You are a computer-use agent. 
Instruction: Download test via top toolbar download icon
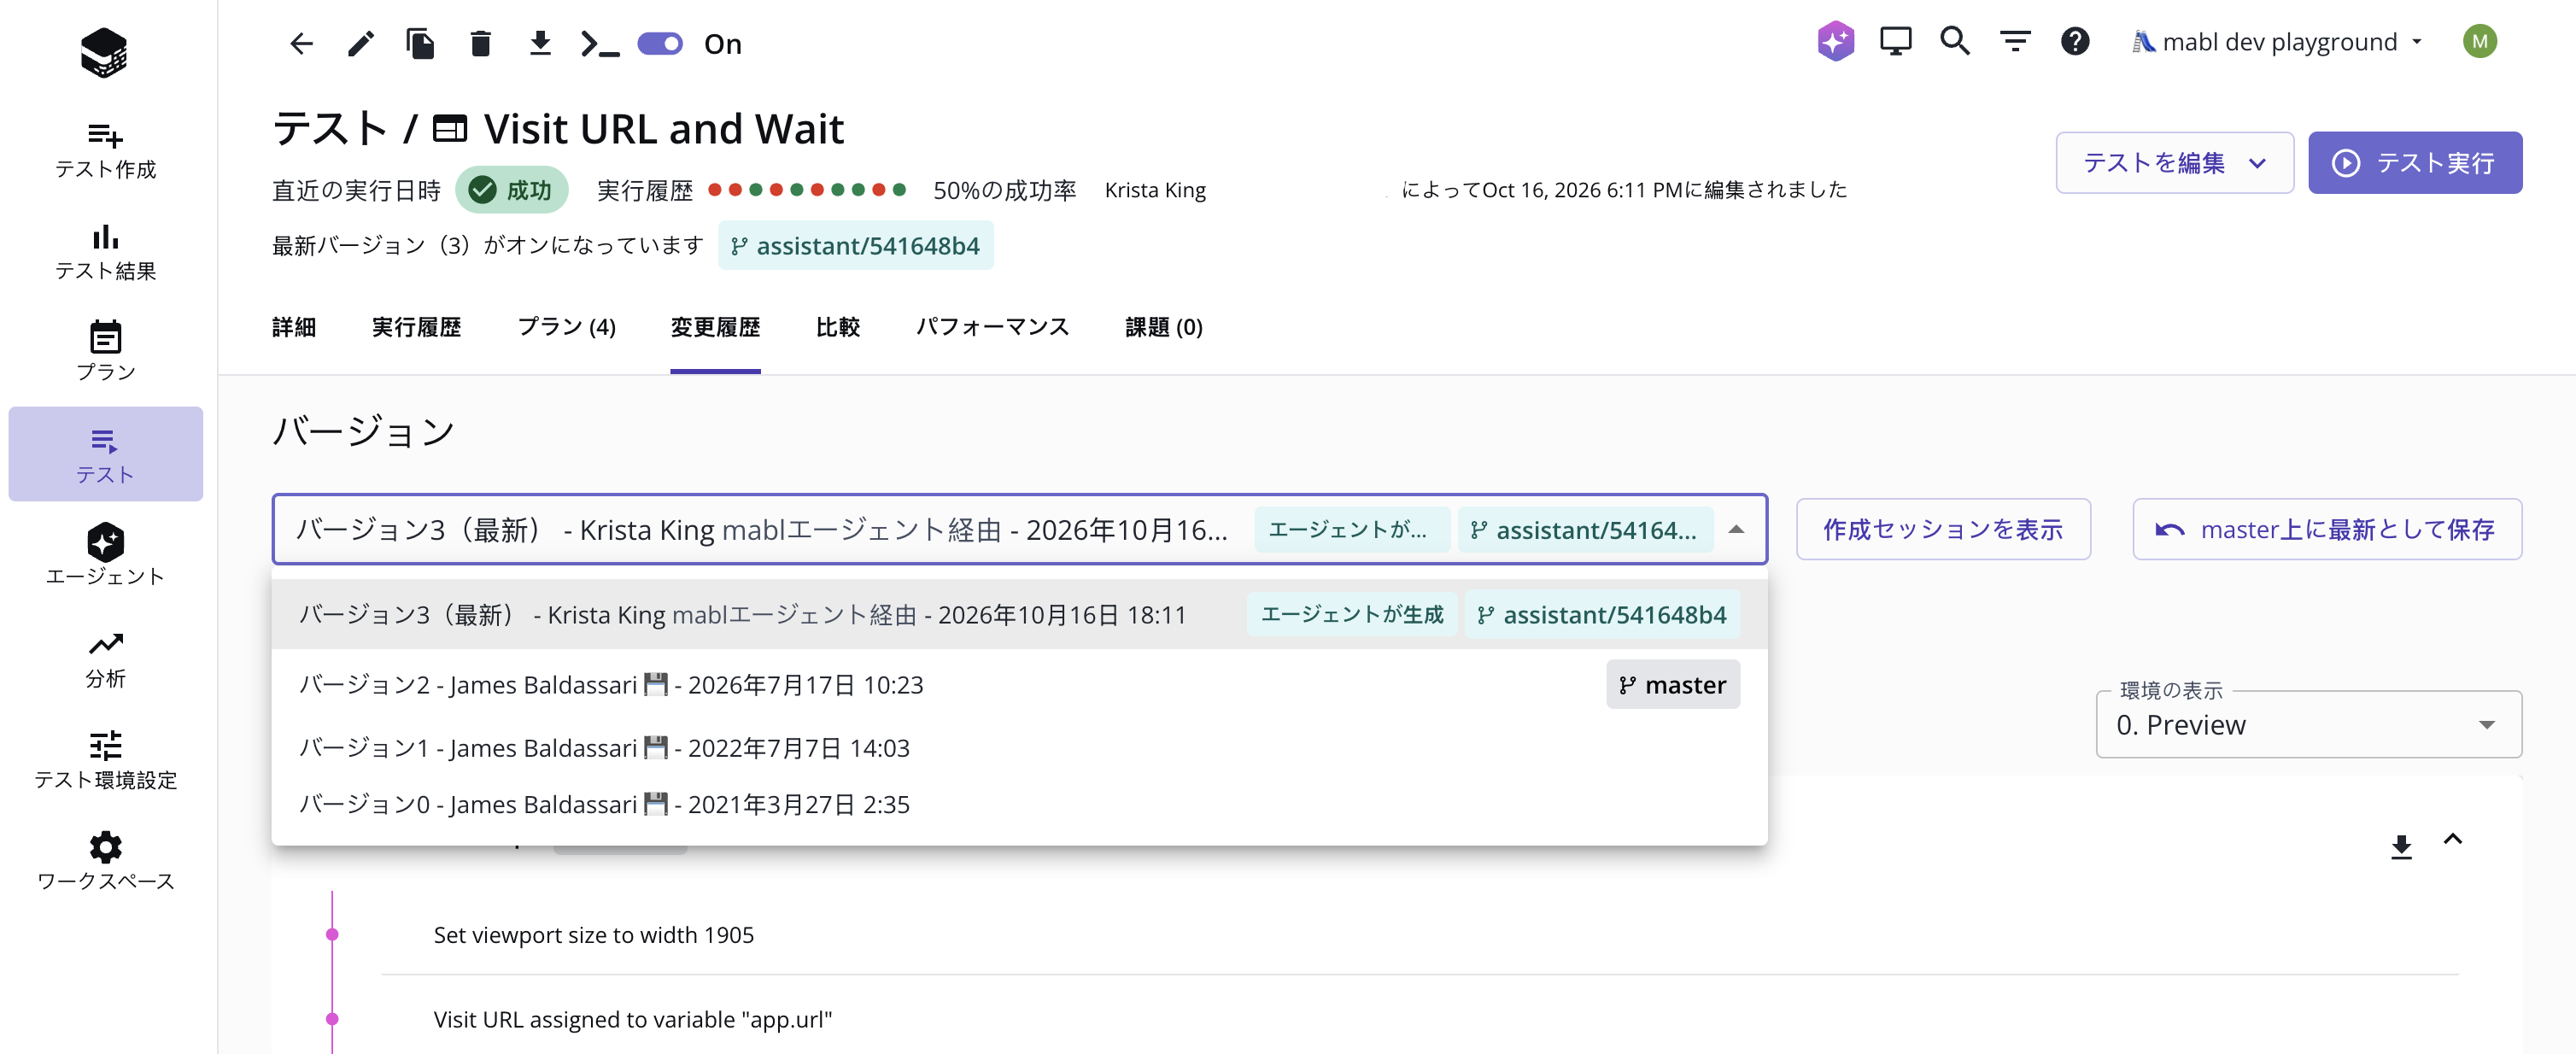[x=540, y=43]
